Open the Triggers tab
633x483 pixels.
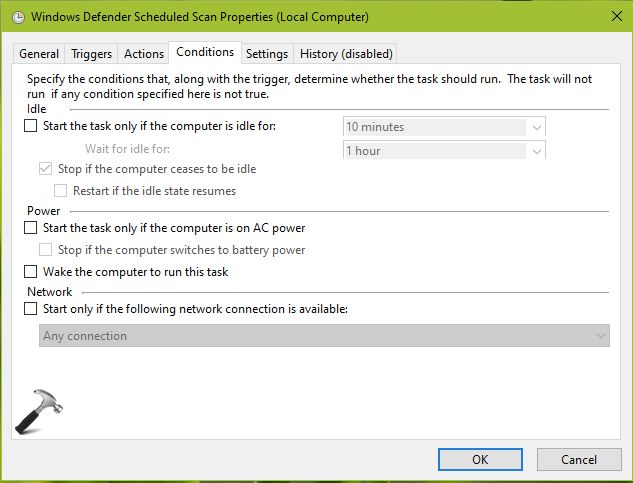[x=91, y=54]
